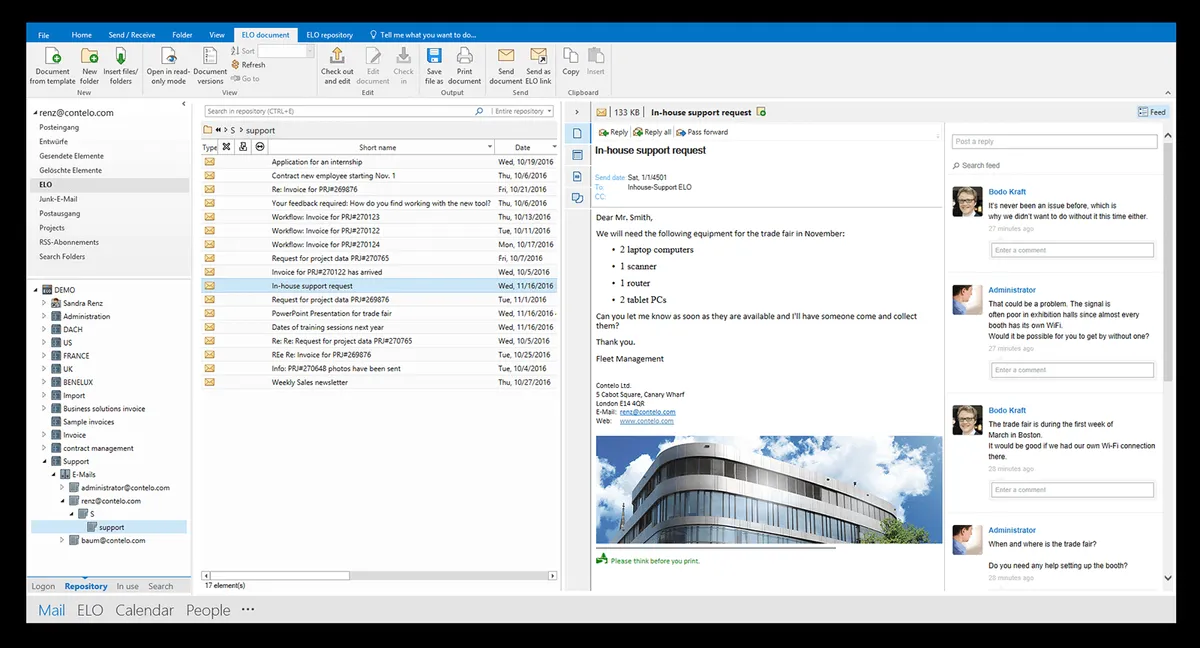
Task: Switch to the Logon bottom tab
Action: pyautogui.click(x=43, y=586)
